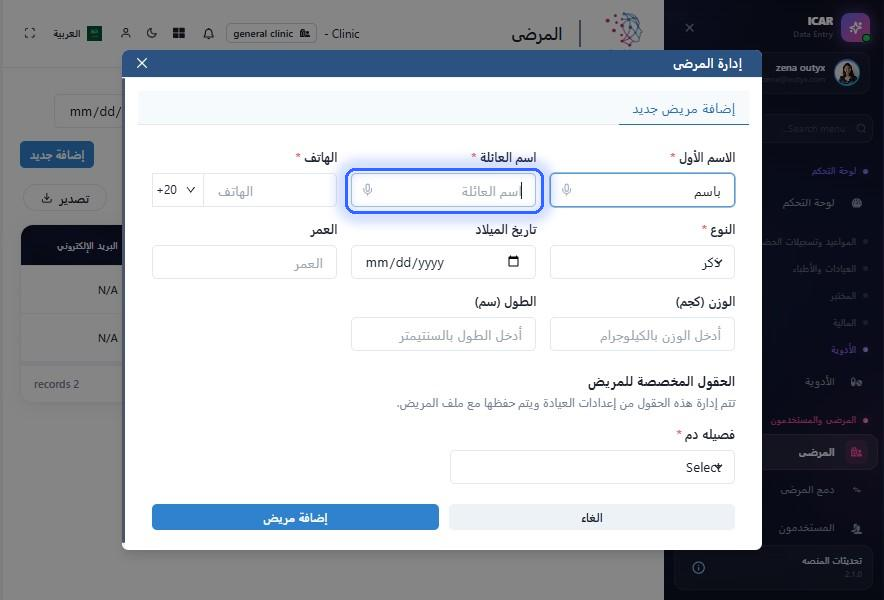Click the تصدير export button
Viewport: 884px width, 600px height.
65,198
